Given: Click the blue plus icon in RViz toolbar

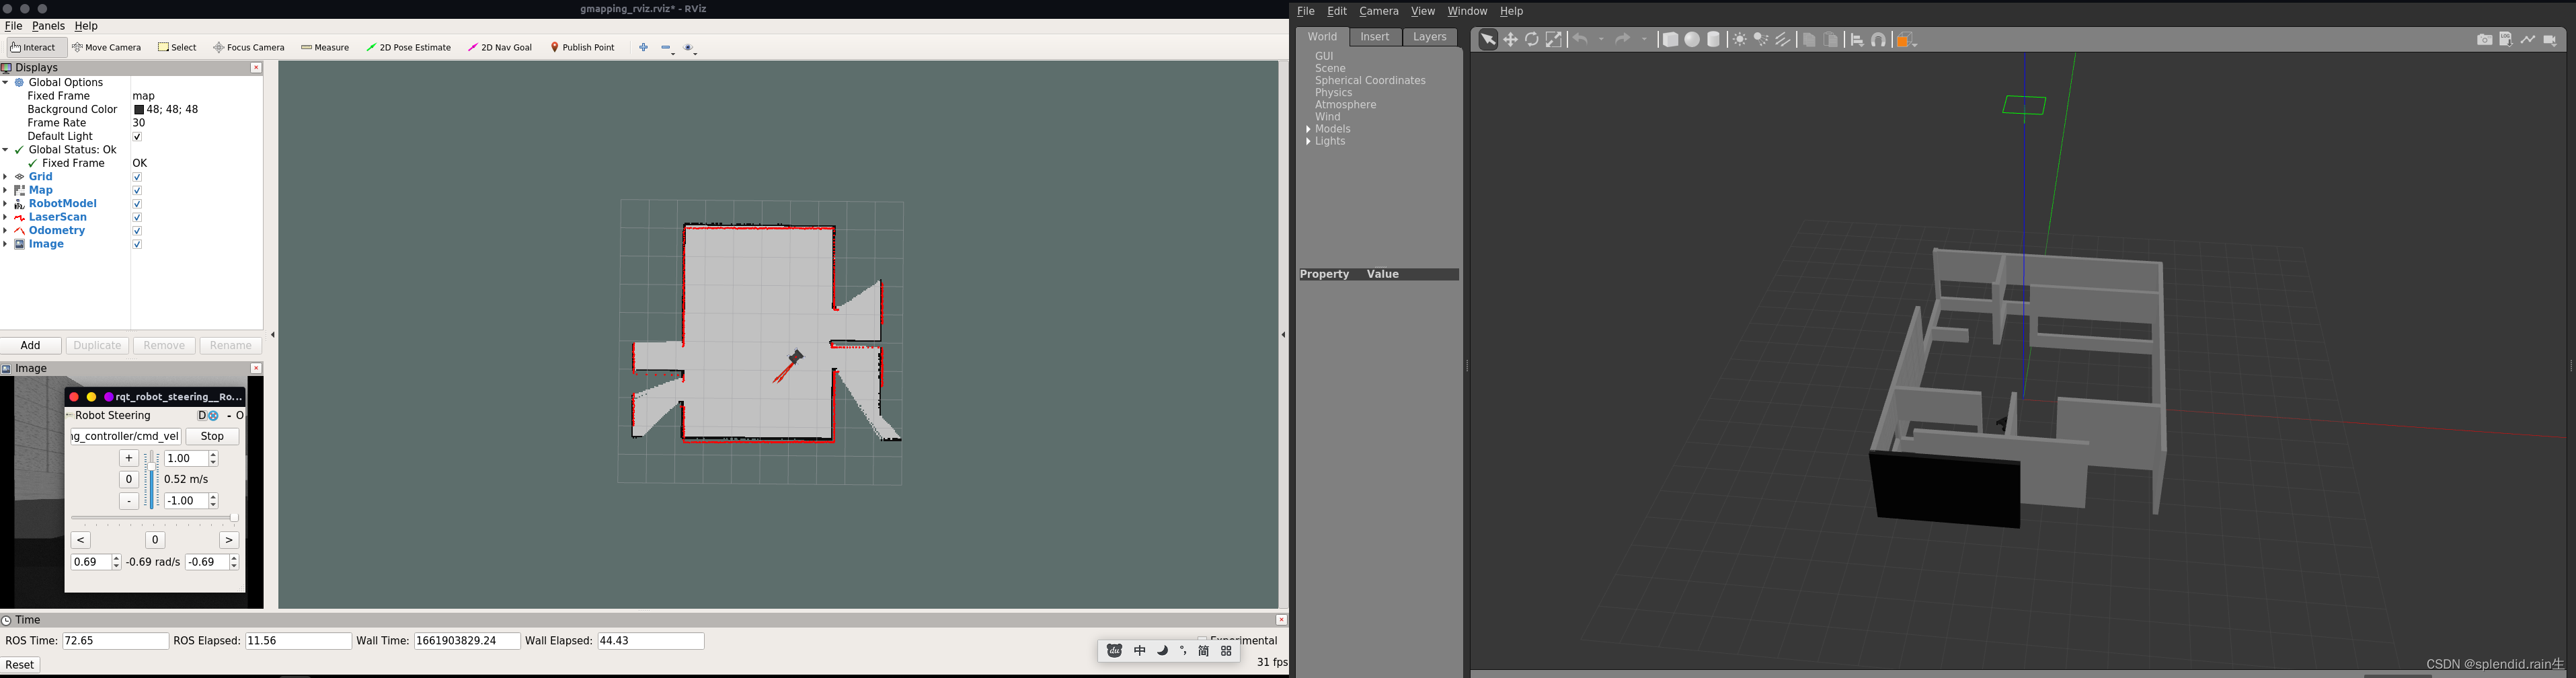Looking at the screenshot, I should [643, 47].
